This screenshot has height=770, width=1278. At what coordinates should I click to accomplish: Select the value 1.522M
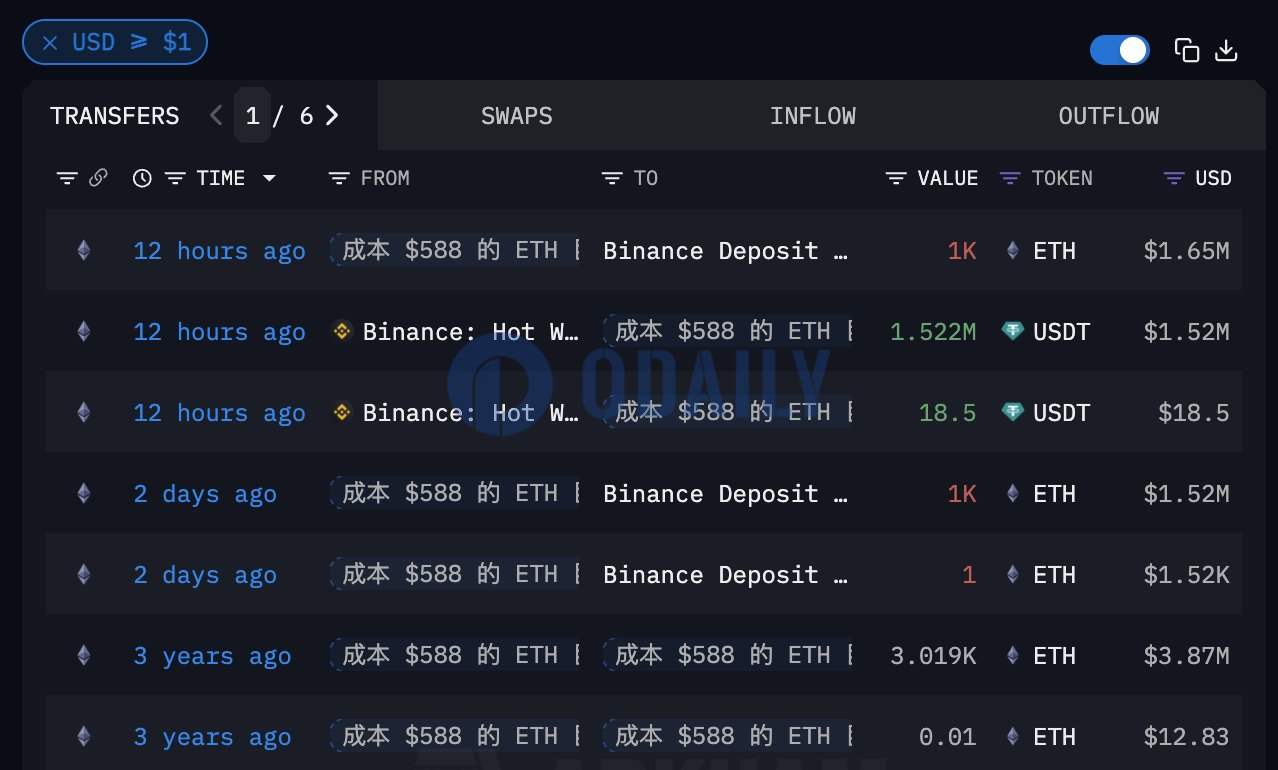point(933,331)
